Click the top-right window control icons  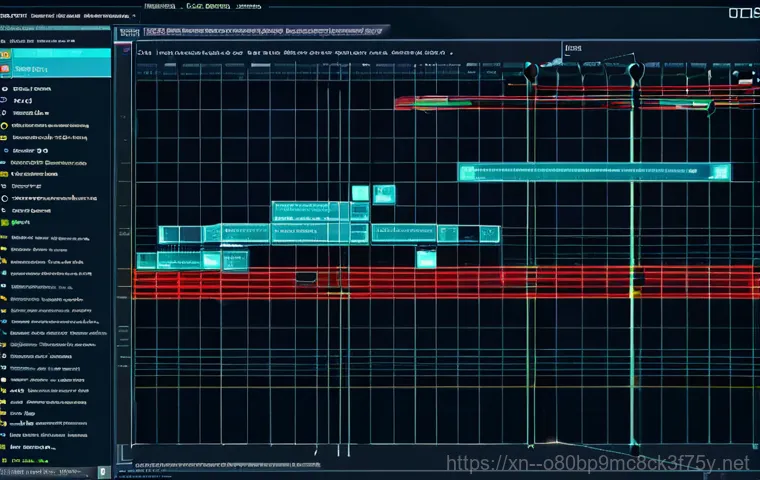point(742,14)
